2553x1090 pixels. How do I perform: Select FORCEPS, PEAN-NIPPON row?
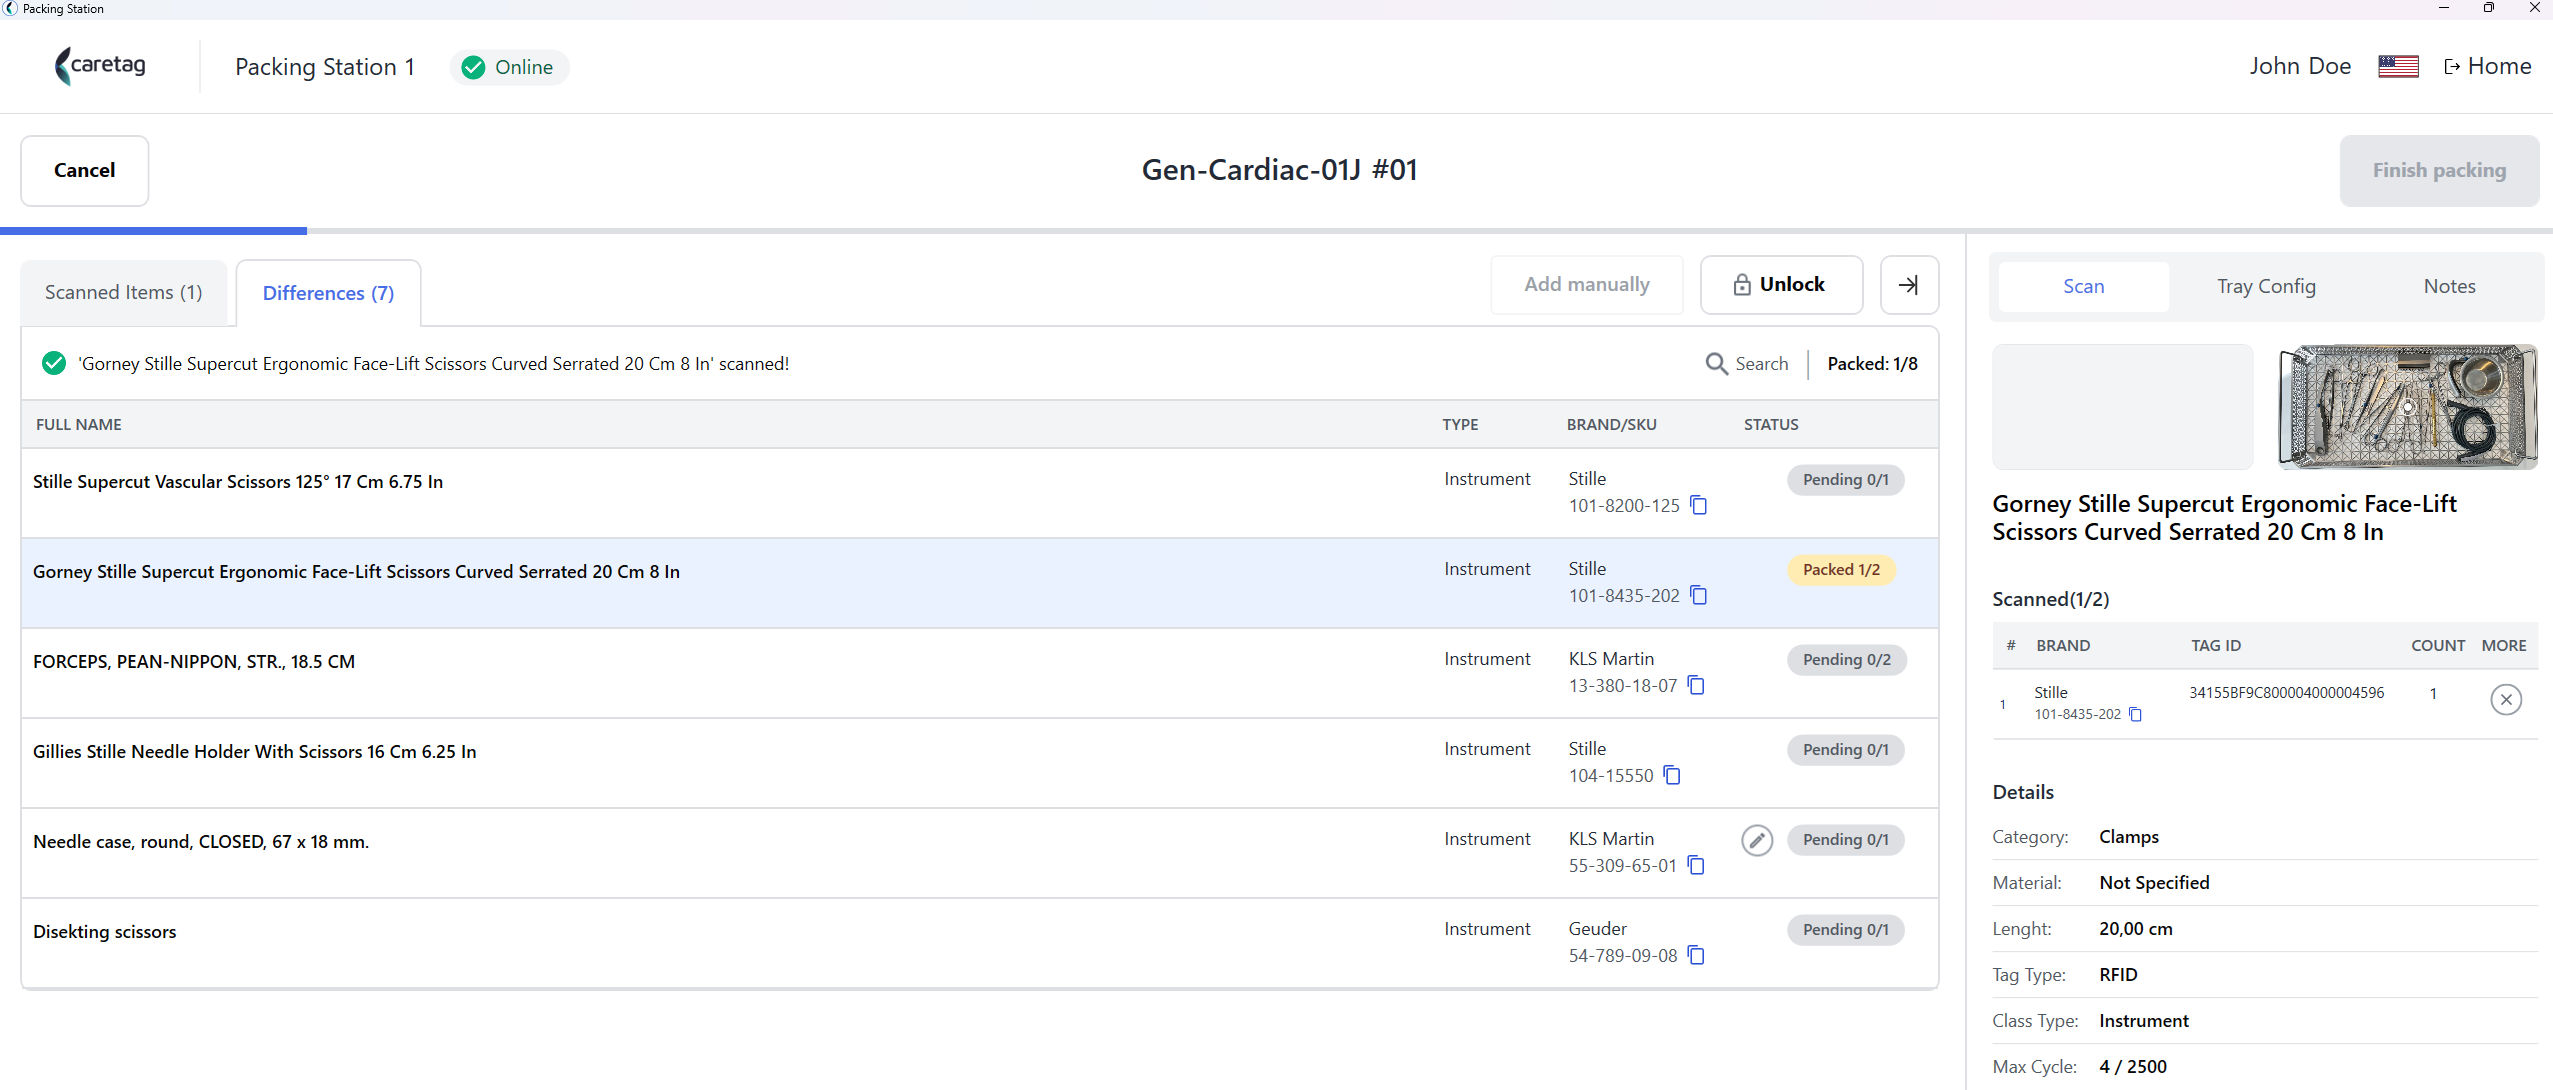pyautogui.click(x=980, y=673)
